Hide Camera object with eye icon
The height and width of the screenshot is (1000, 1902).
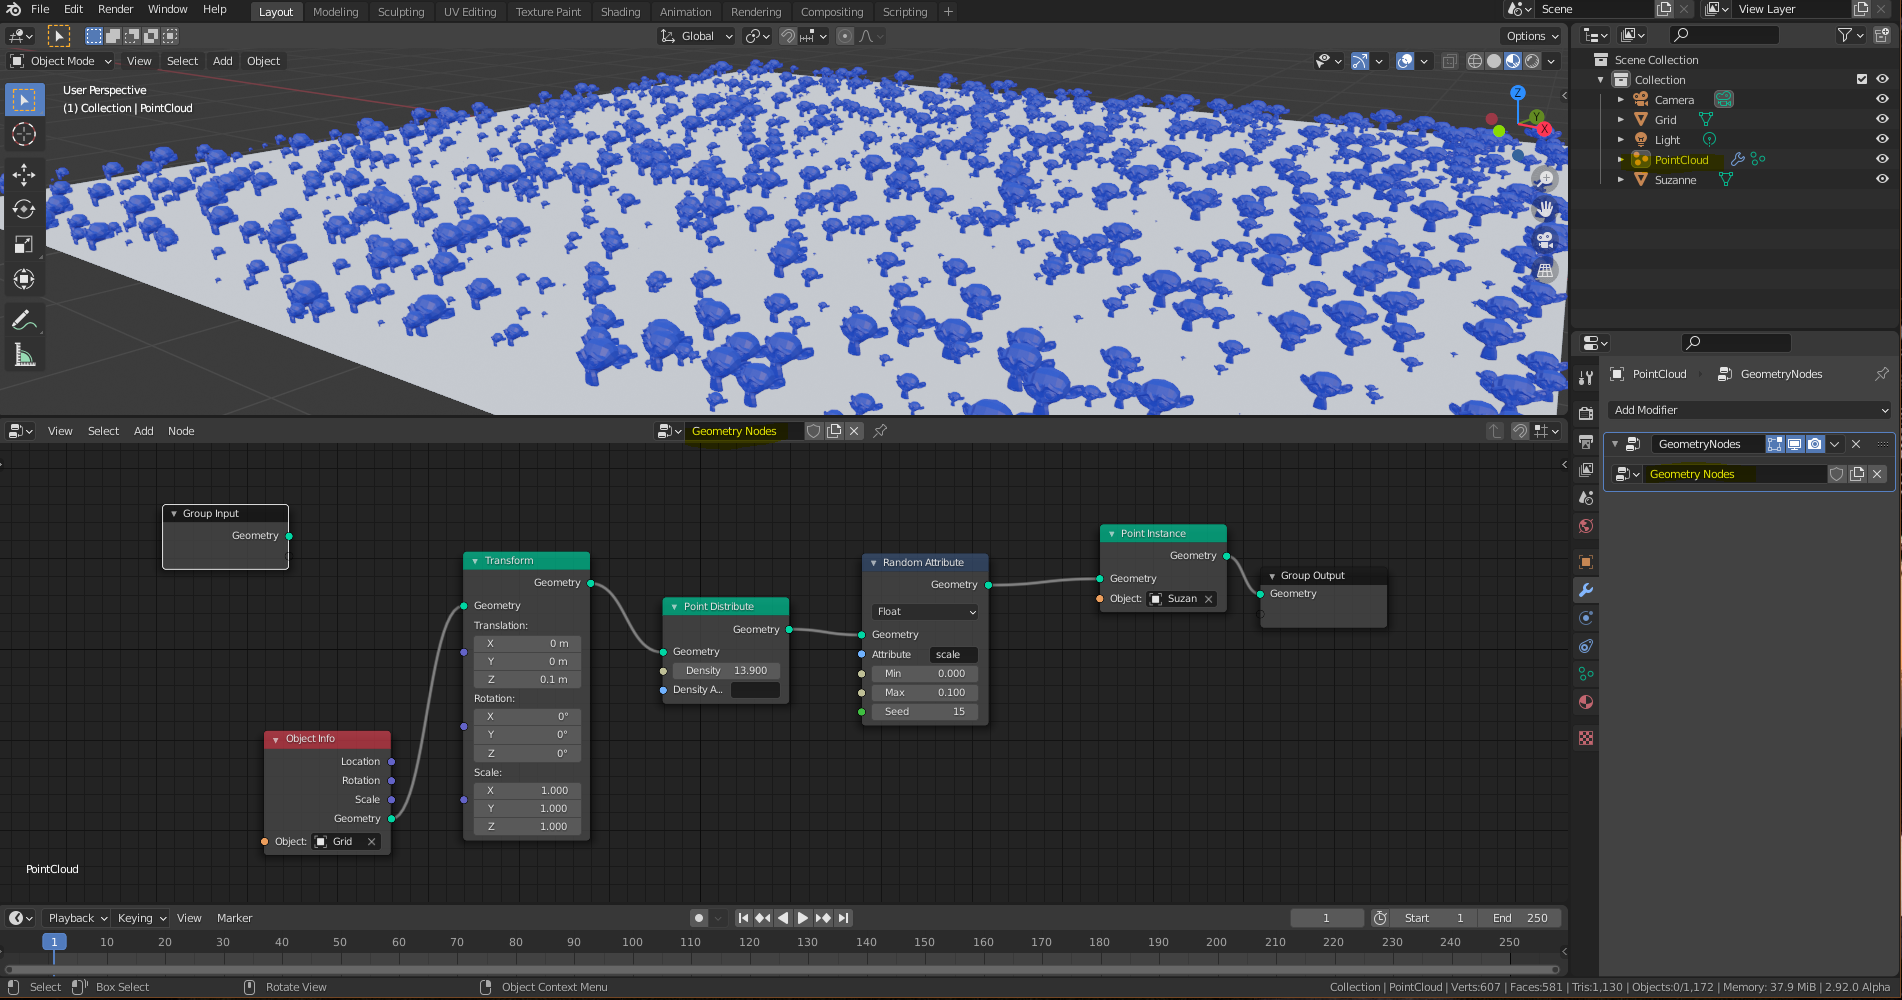coord(1882,99)
